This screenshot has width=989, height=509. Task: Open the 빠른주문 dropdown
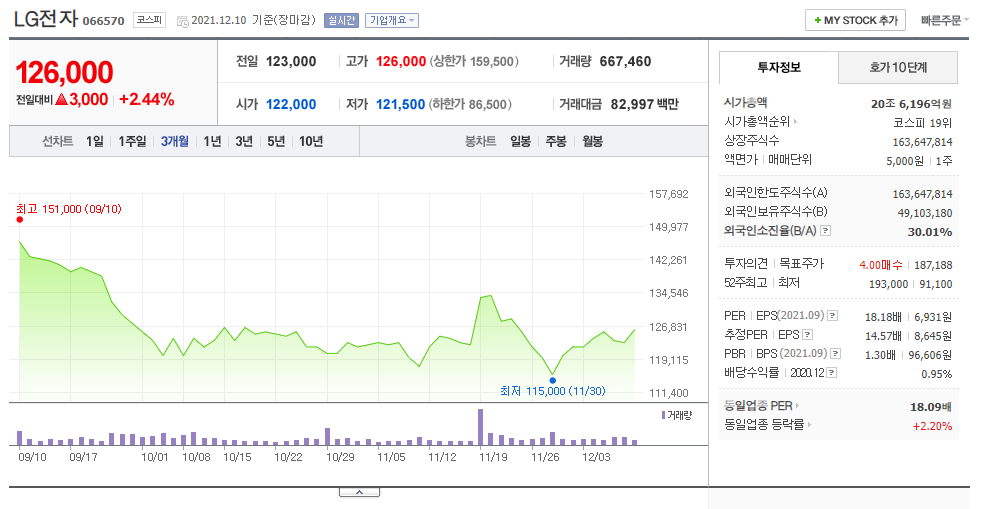[944, 20]
